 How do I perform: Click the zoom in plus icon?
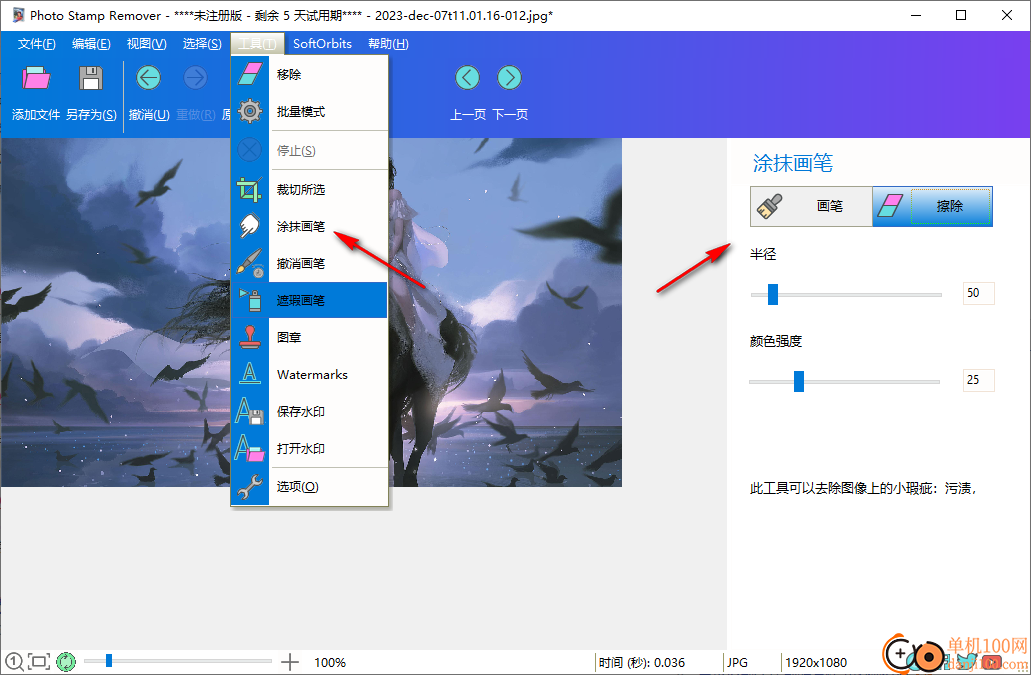[x=290, y=662]
